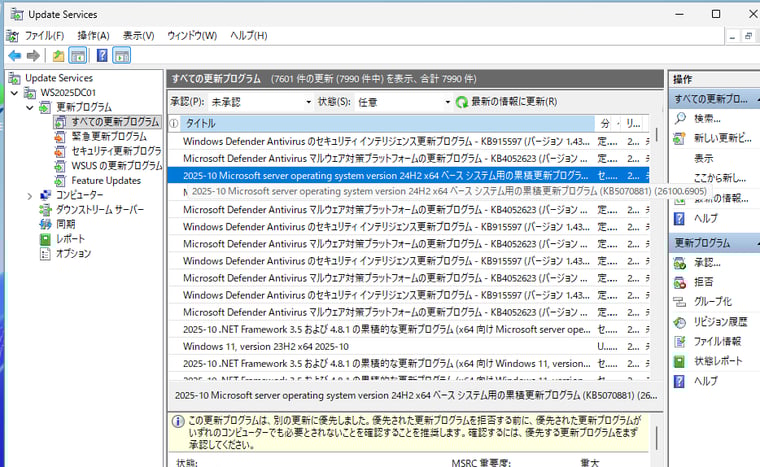Screen dimensions: 760x467
Task: Open the Feature Updates tree item
Action: coord(106,180)
